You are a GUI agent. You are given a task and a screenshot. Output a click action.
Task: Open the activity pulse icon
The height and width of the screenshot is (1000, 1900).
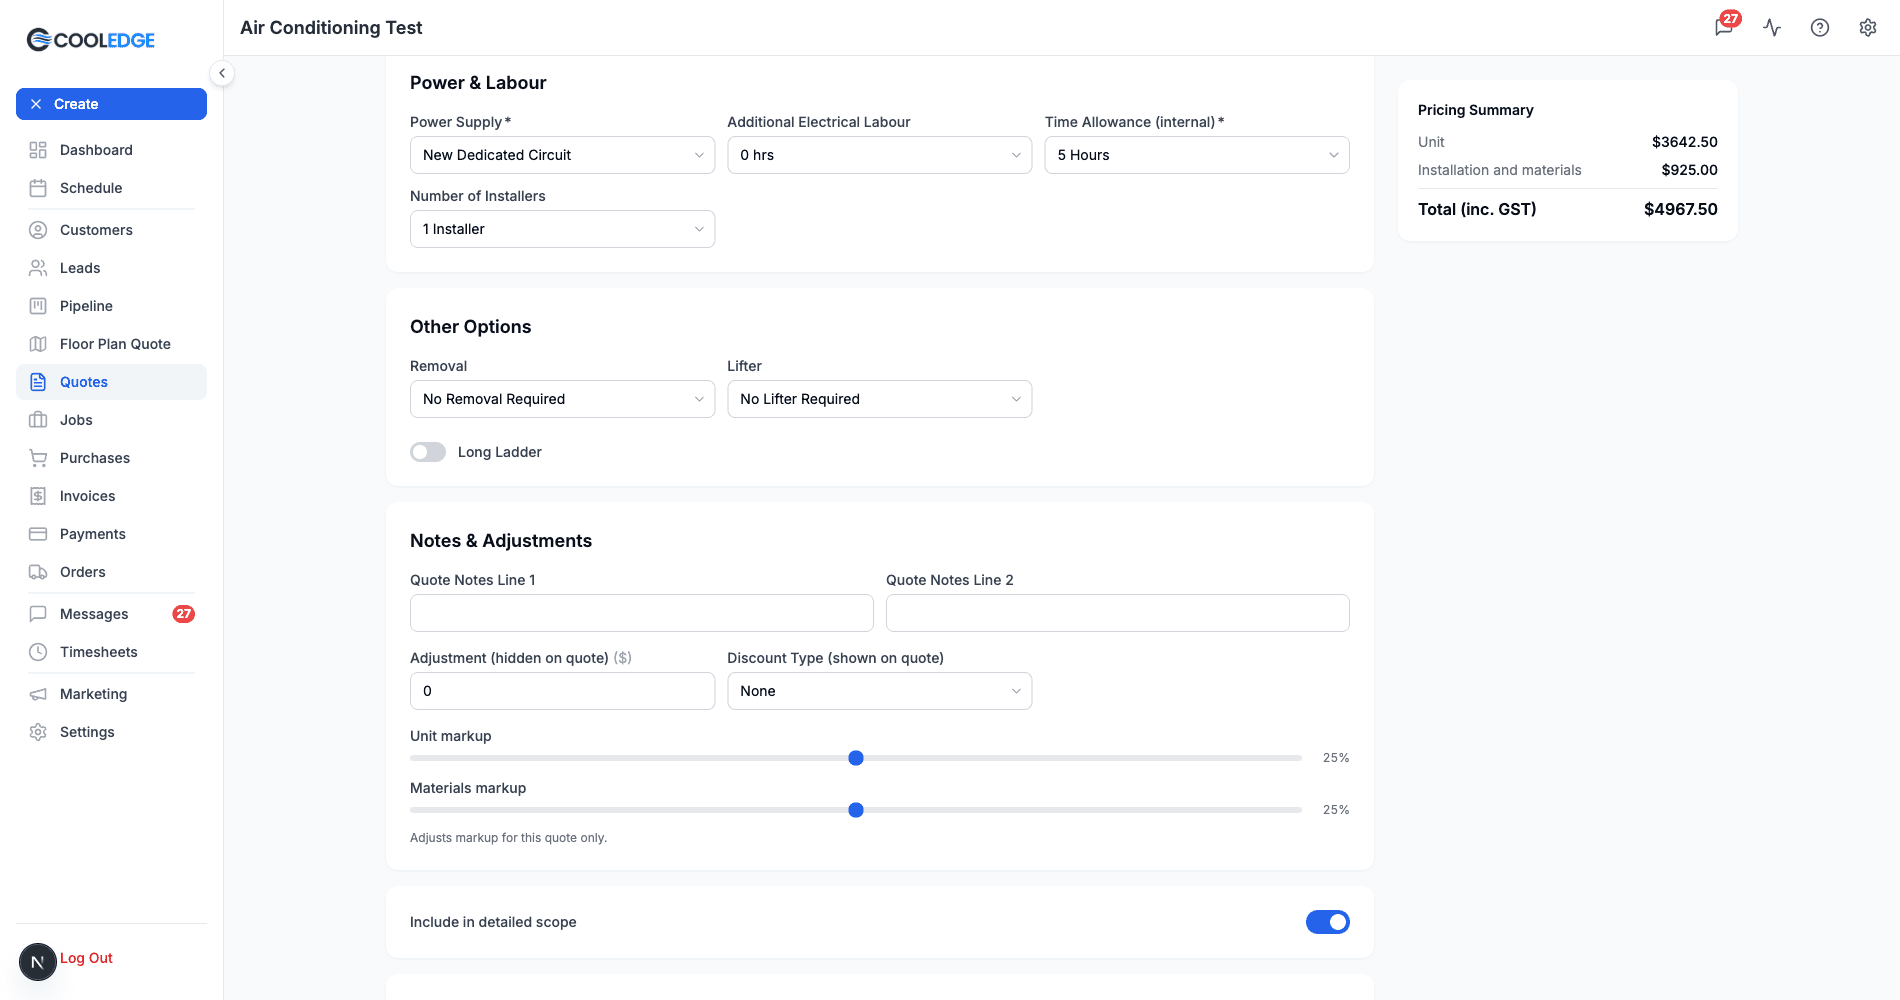point(1772,27)
